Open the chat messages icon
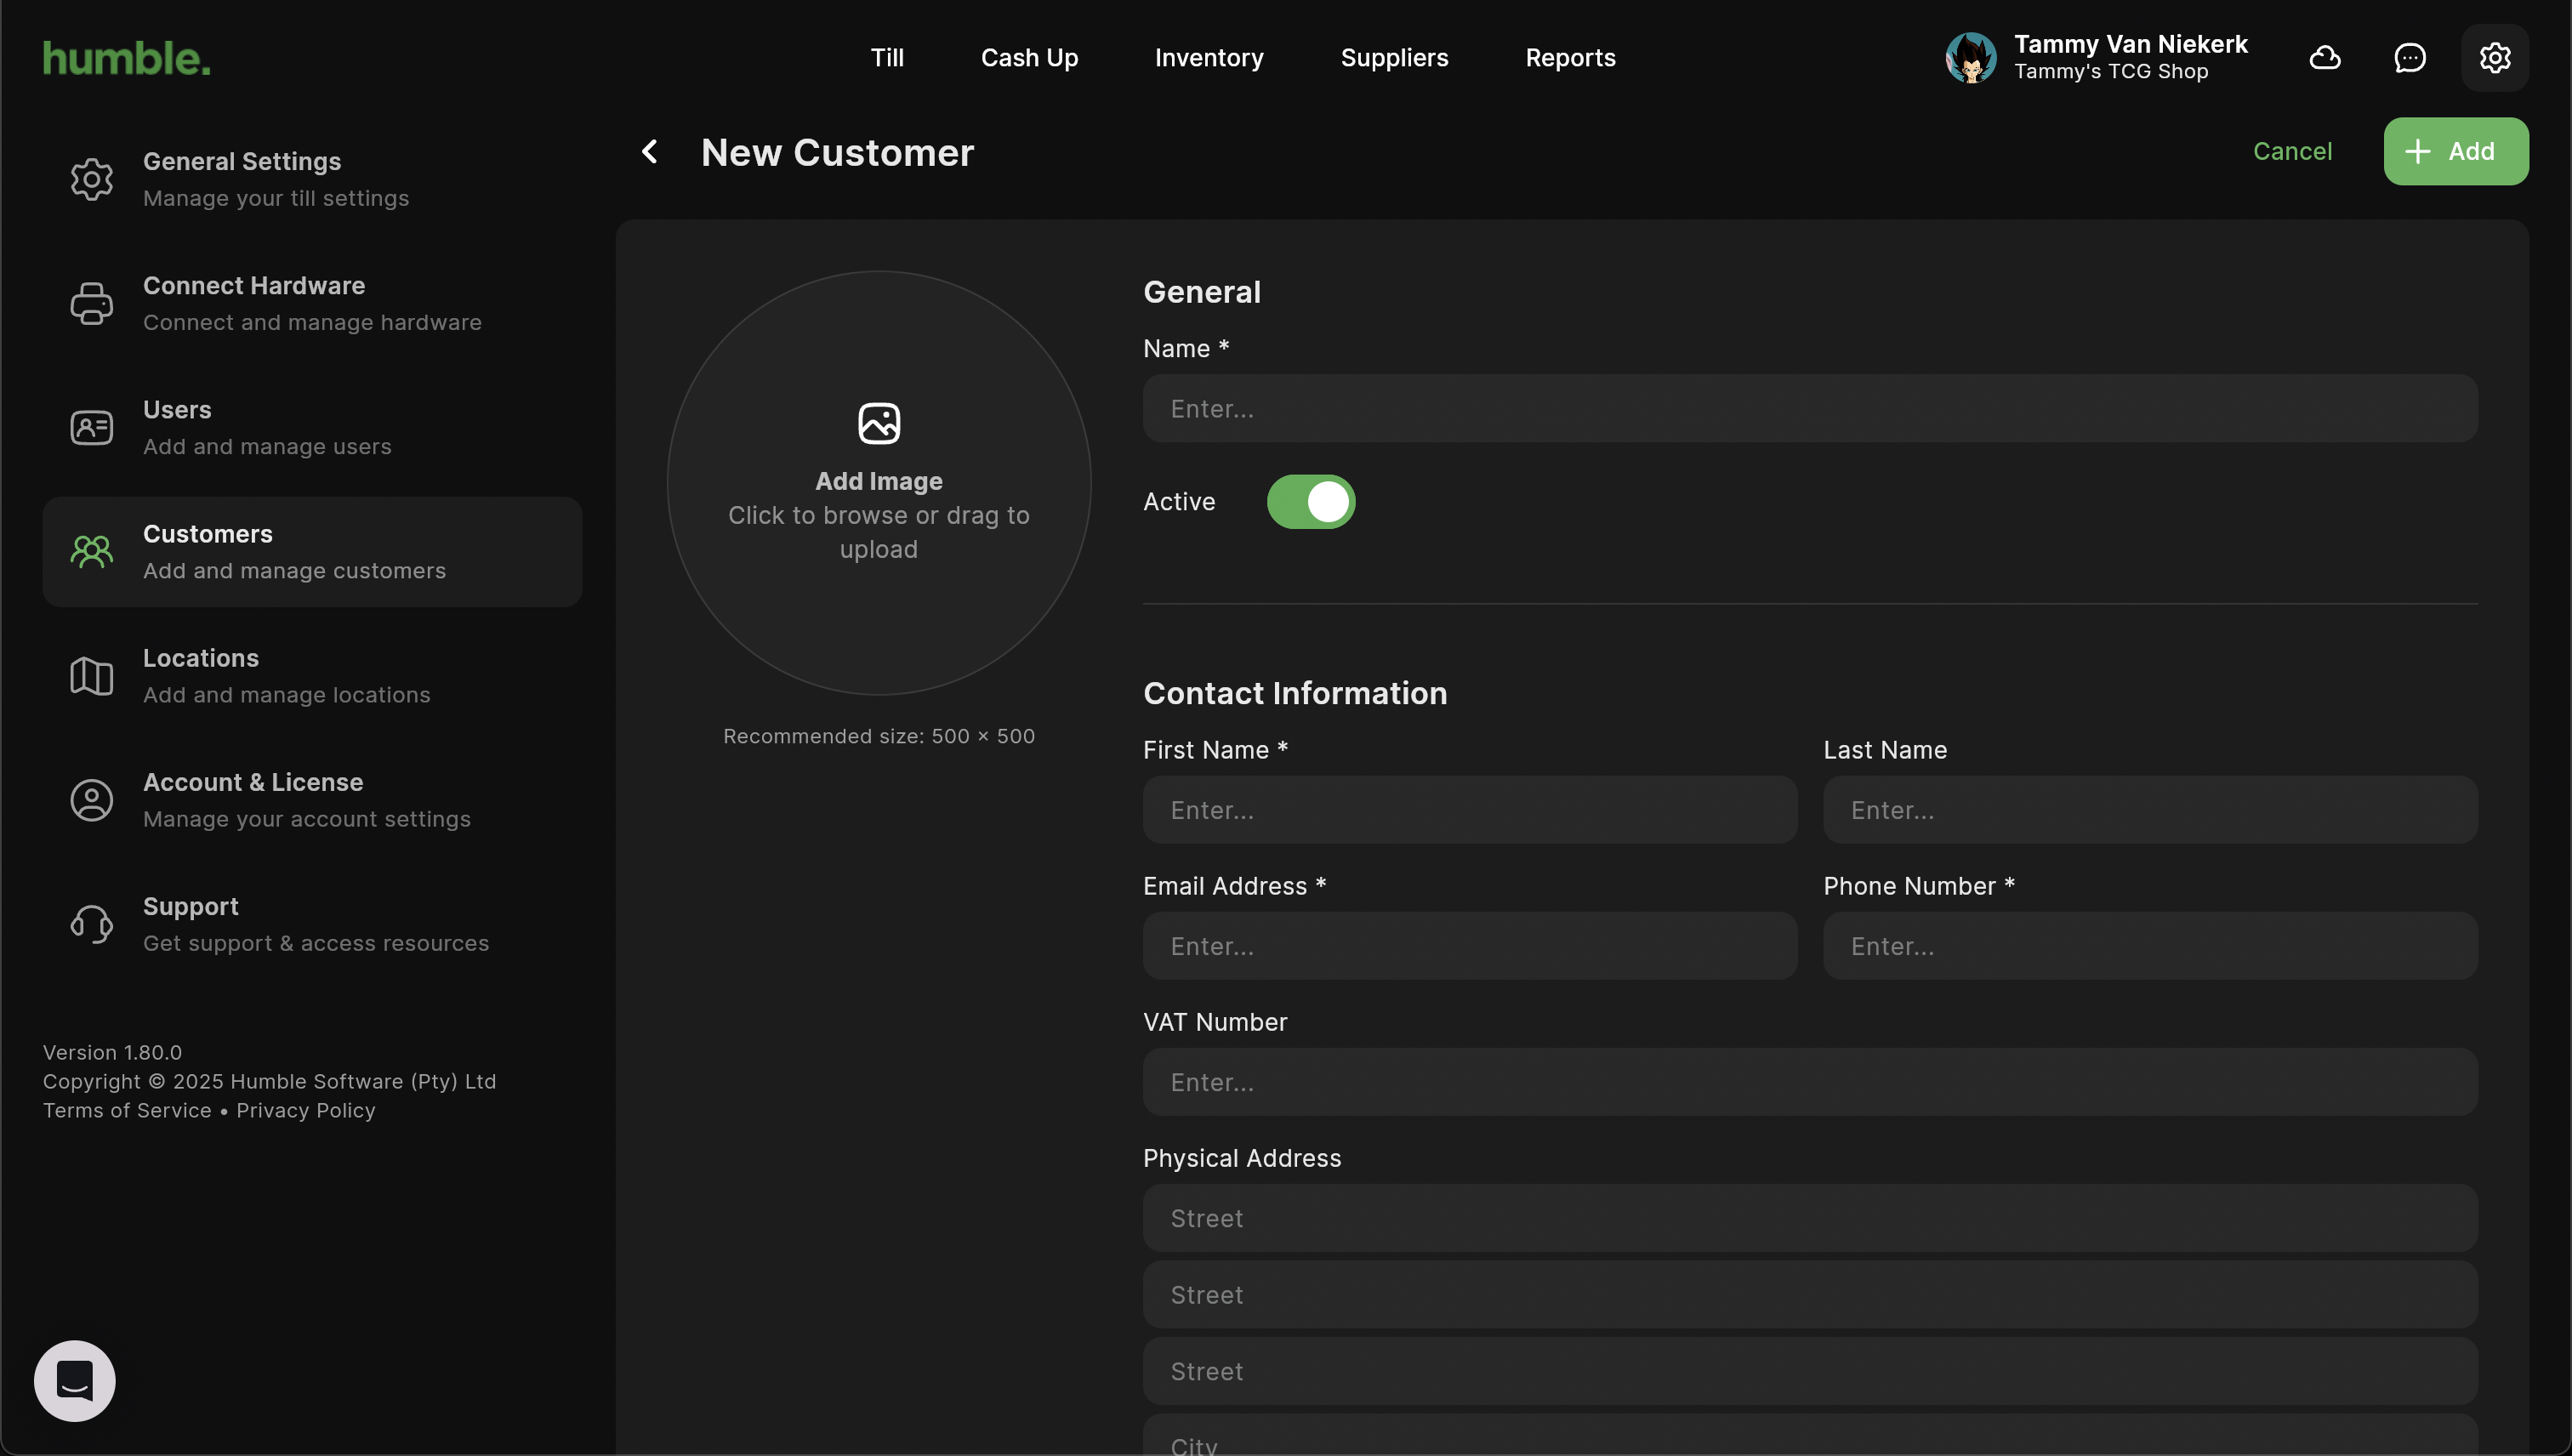This screenshot has height=1456, width=2572. (x=2409, y=58)
